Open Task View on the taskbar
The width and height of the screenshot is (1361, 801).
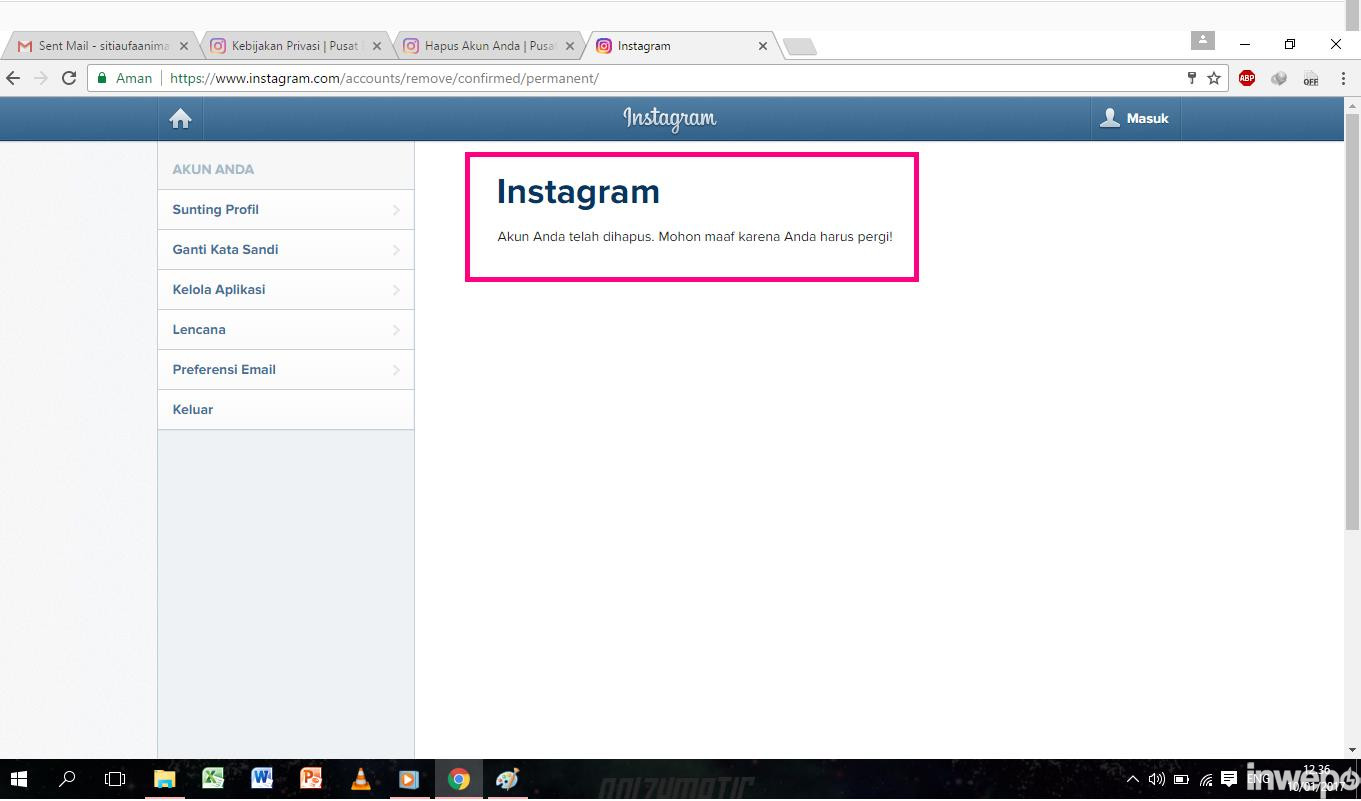tap(115, 779)
